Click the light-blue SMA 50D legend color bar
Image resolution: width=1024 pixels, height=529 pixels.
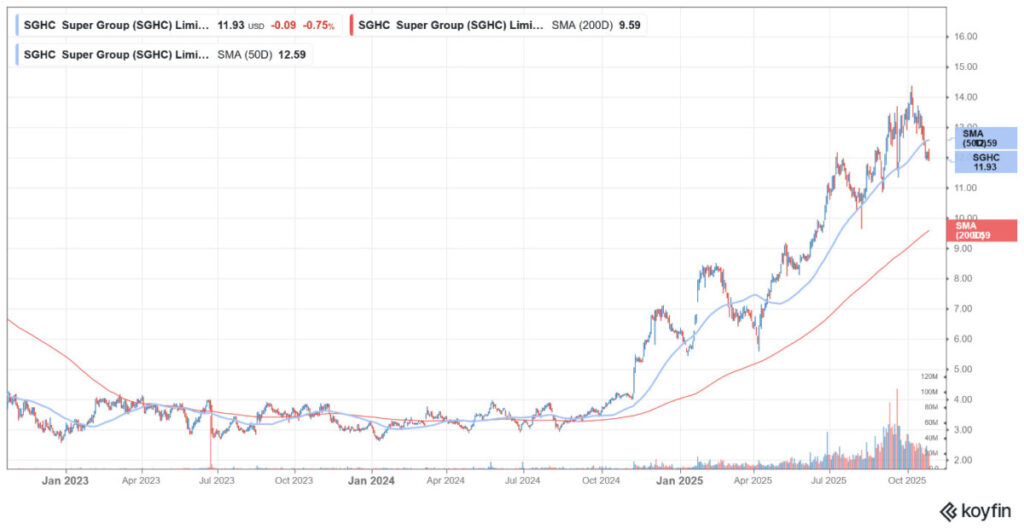pyautogui.click(x=18, y=53)
